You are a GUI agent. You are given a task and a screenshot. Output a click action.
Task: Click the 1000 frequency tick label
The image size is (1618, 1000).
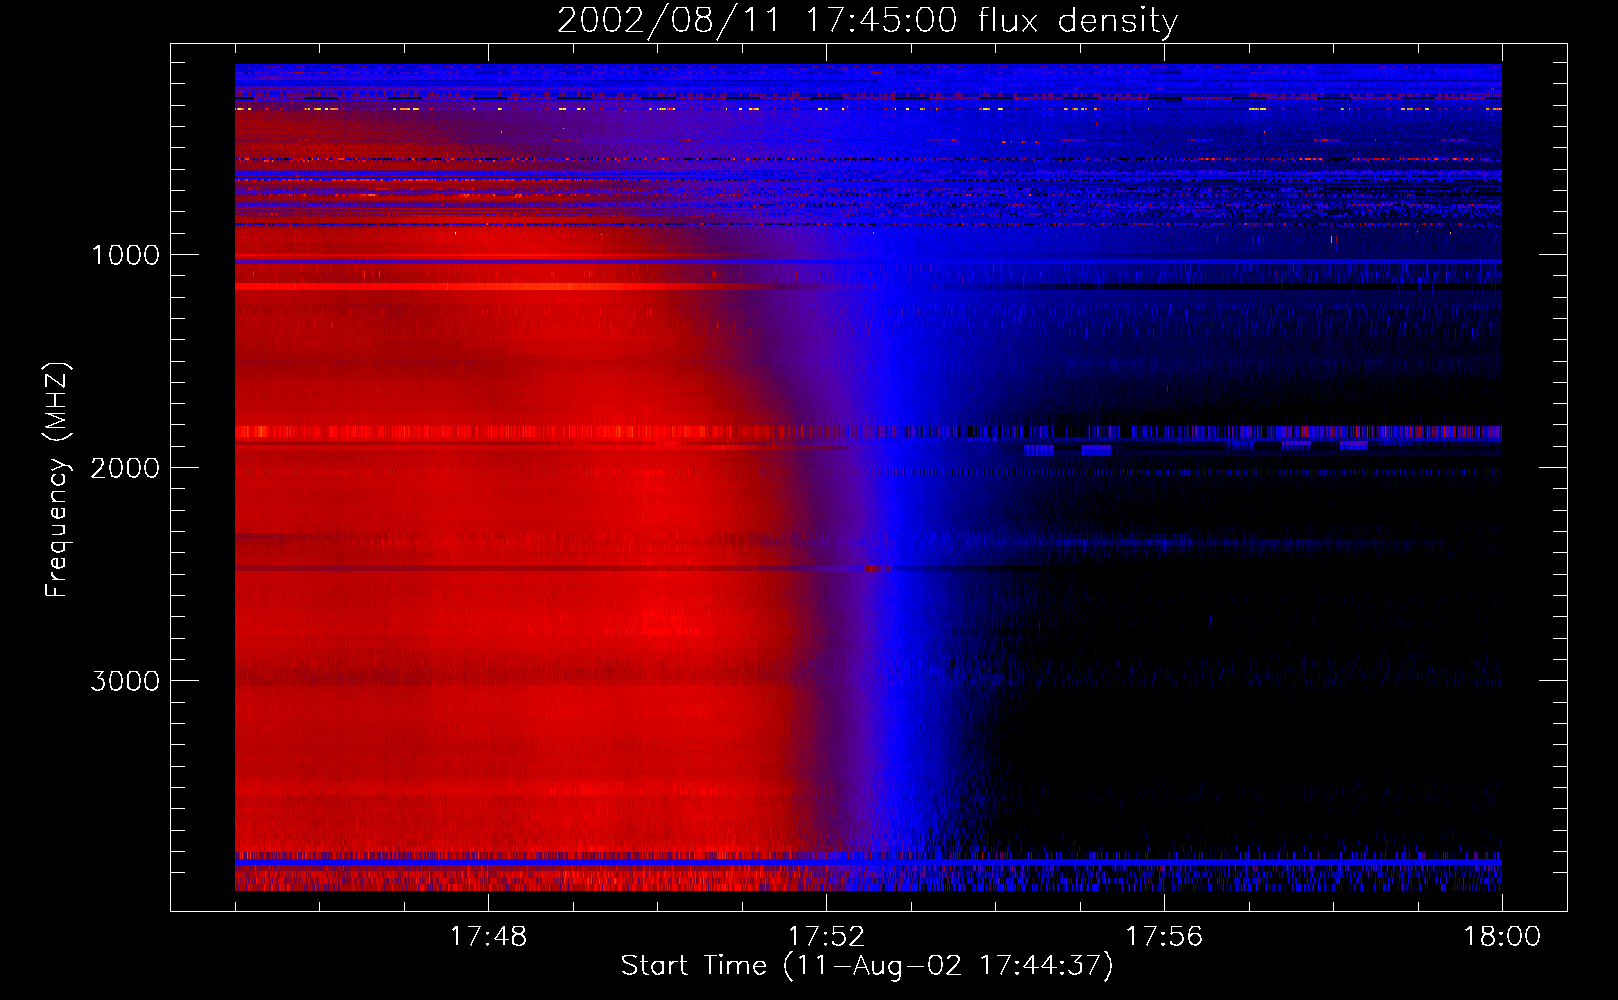click(125, 255)
